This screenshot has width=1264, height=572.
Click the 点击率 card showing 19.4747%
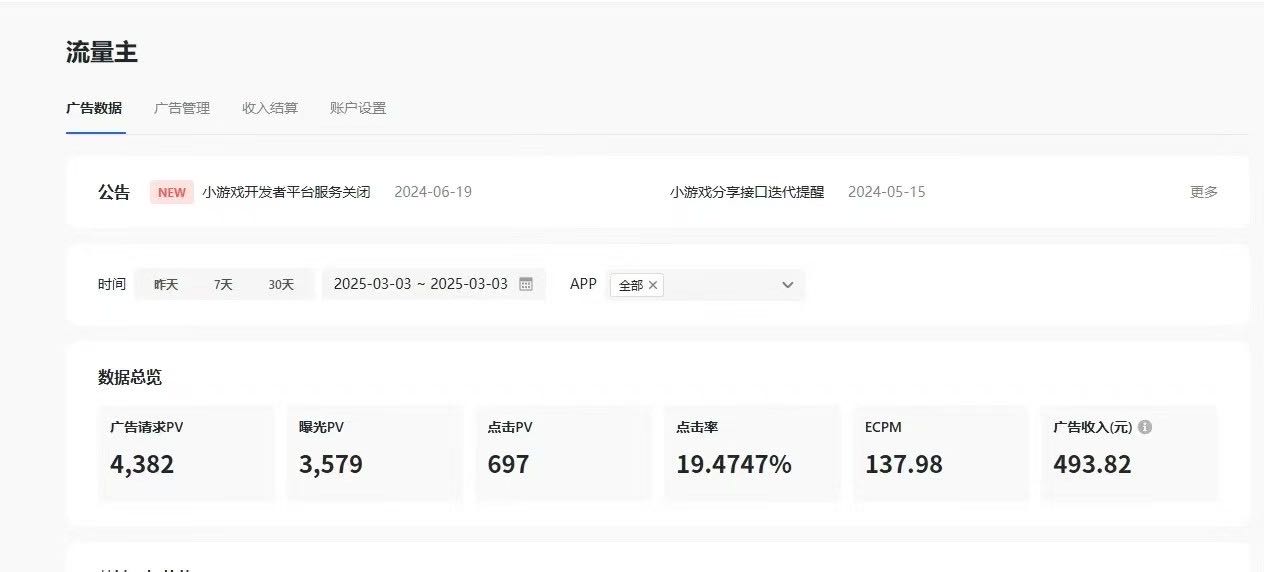752,453
